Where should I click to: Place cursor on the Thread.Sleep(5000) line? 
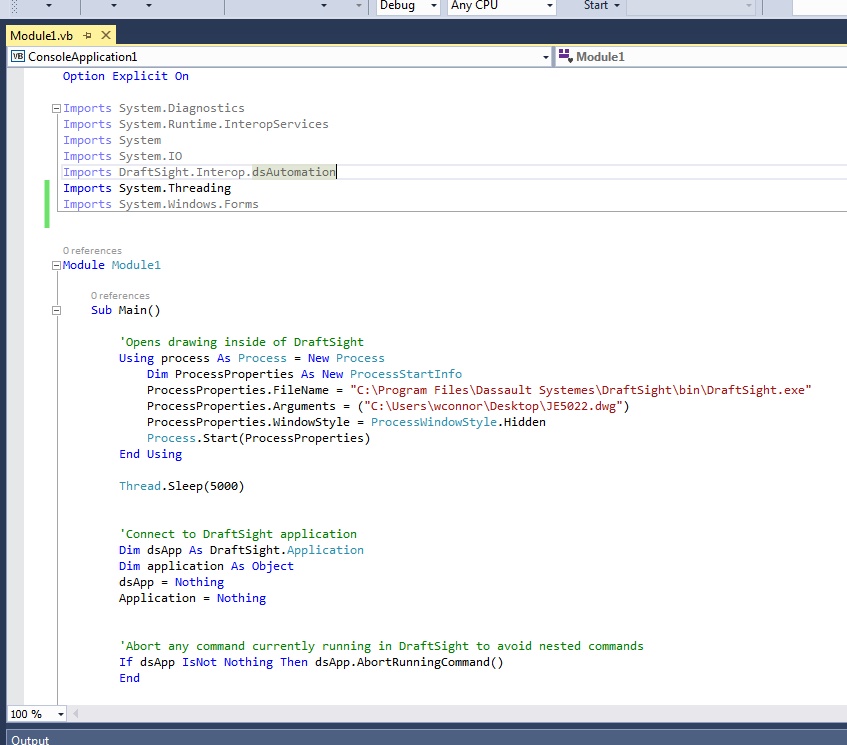[181, 486]
